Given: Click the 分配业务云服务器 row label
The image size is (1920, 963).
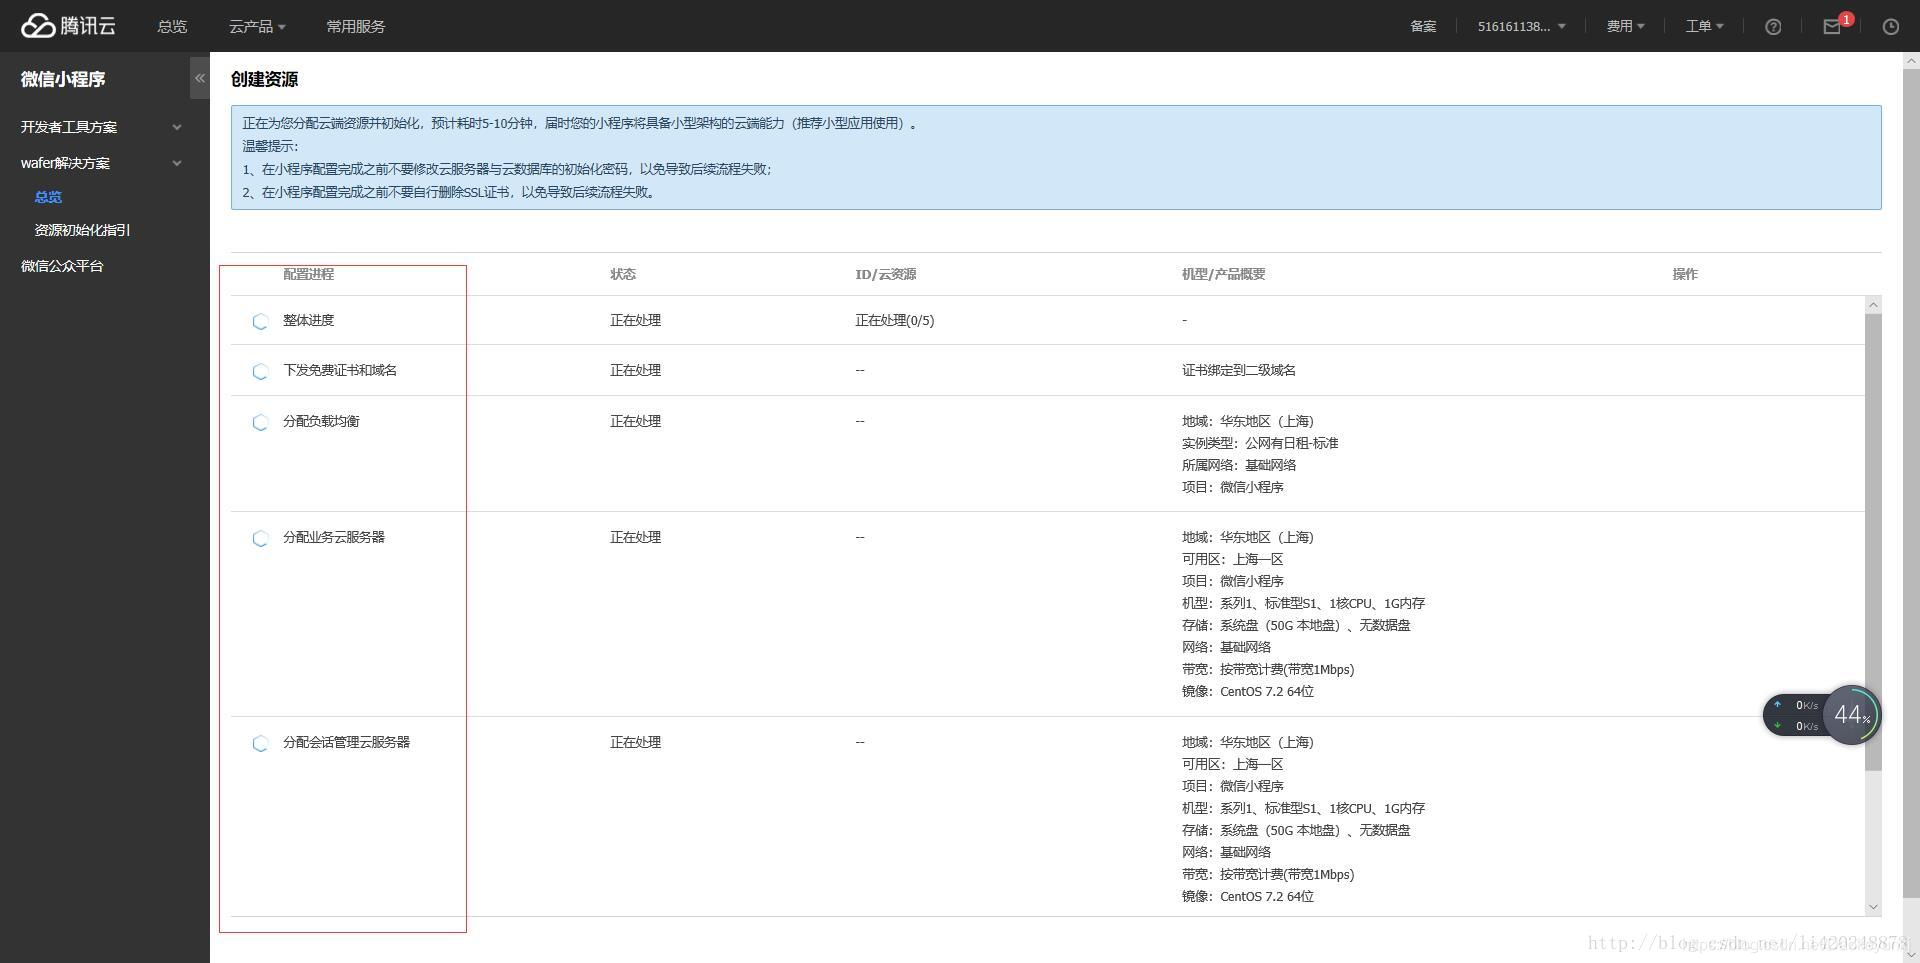Looking at the screenshot, I should coord(334,537).
